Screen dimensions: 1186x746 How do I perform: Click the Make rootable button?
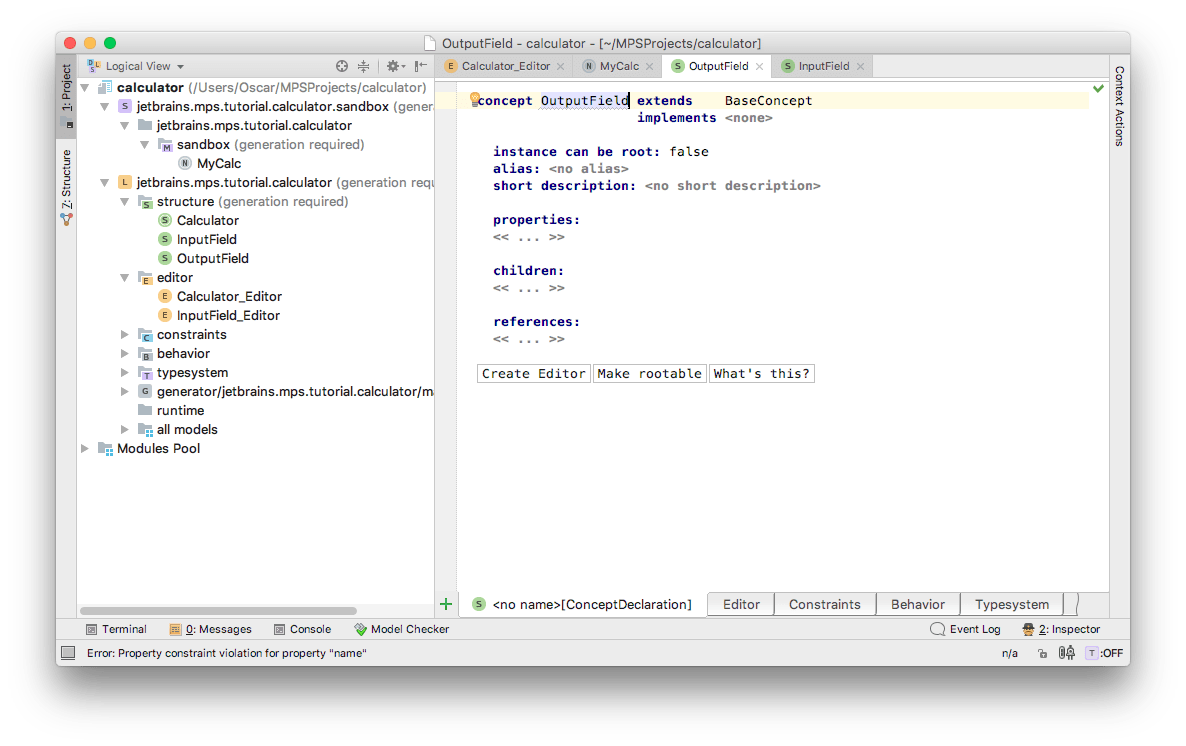point(649,373)
